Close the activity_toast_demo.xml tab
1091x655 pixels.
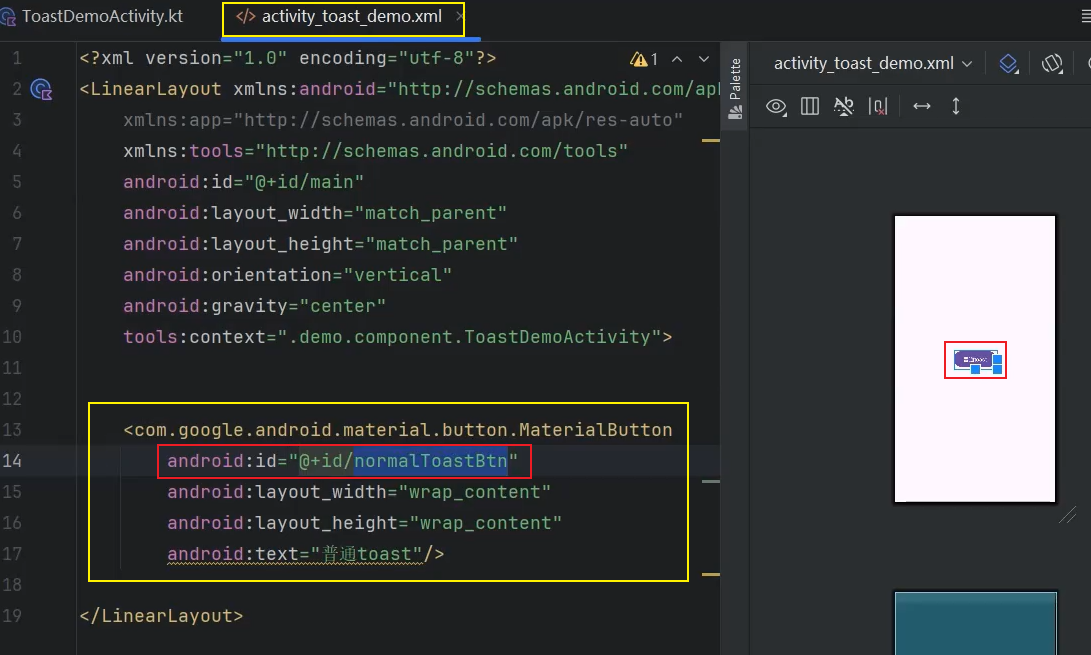(x=459, y=16)
